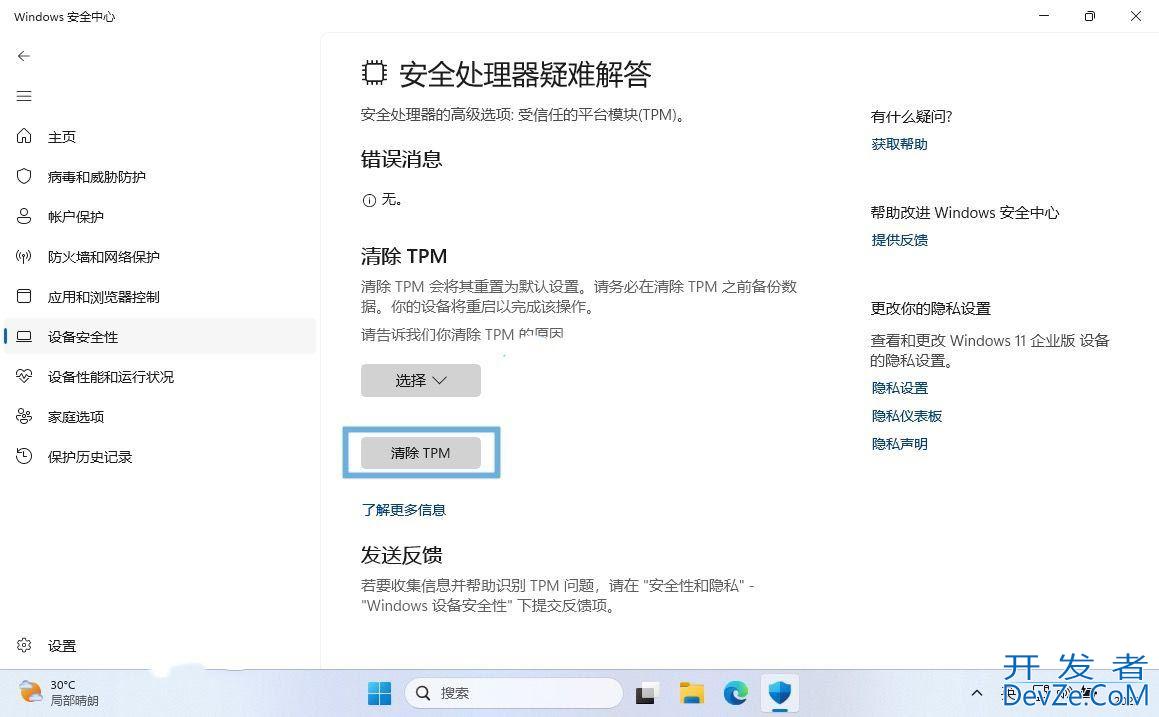Click the gear icon for 设置
Screen dimensions: 1159x717
coord(24,645)
